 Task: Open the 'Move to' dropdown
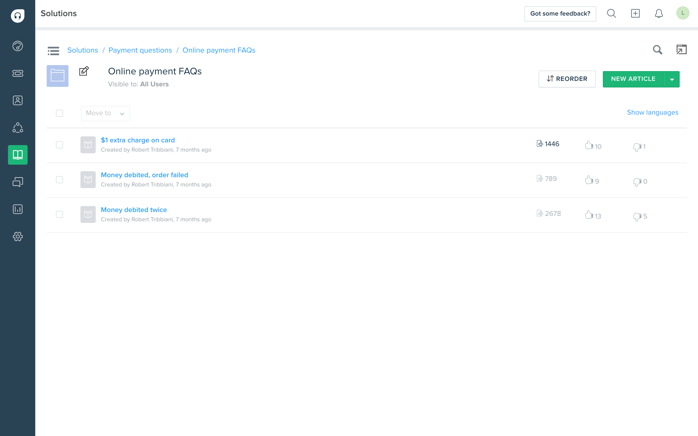coord(105,113)
